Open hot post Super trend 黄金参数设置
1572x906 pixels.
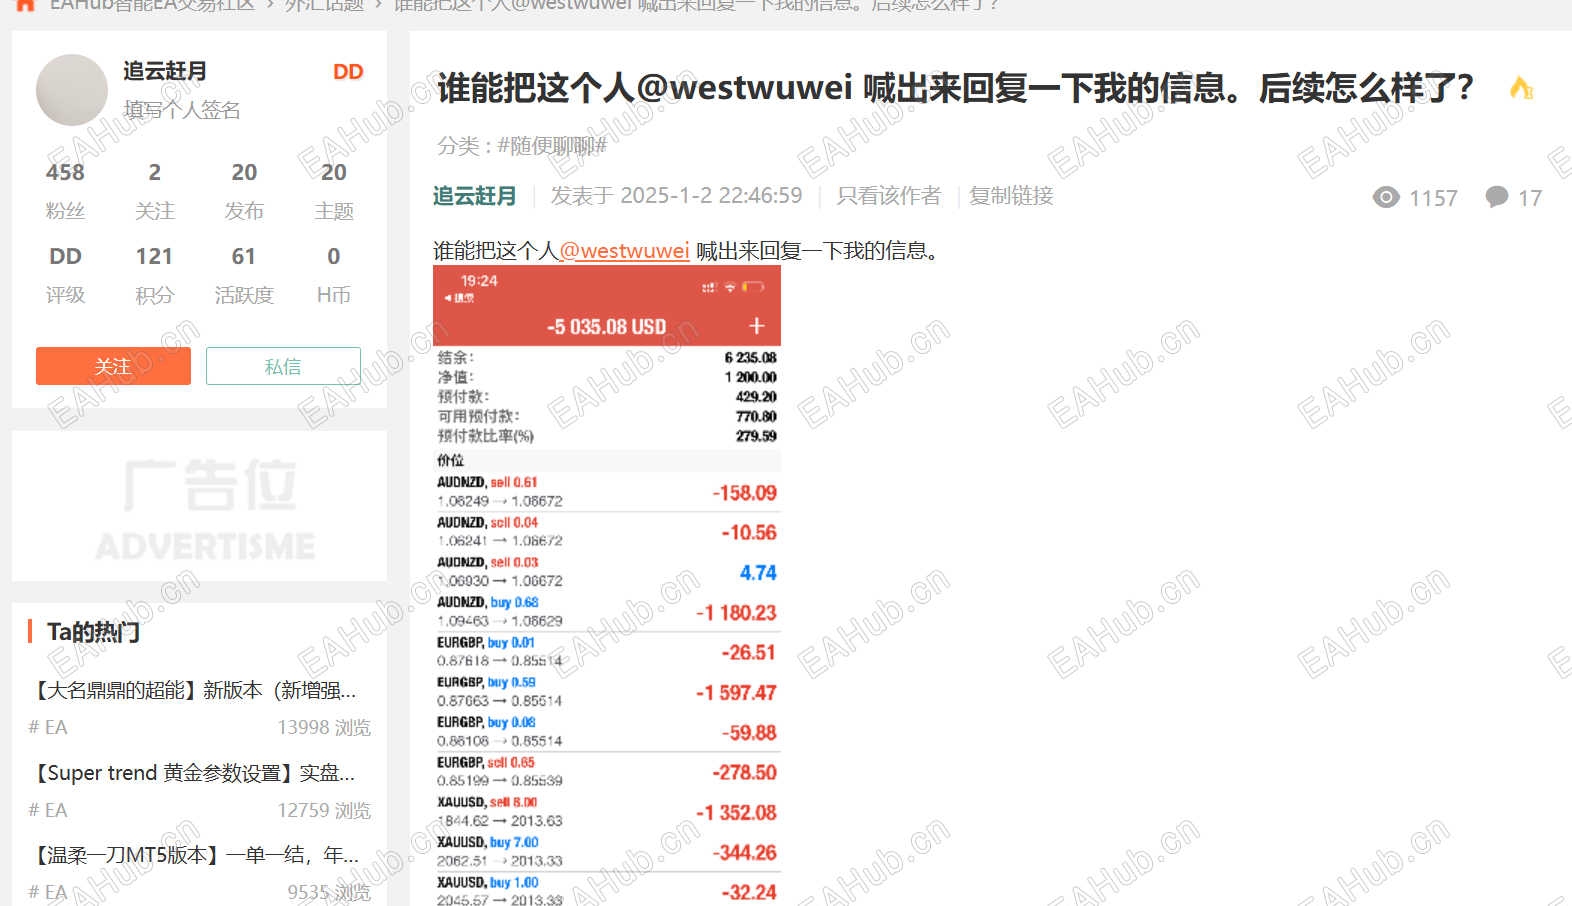click(196, 773)
